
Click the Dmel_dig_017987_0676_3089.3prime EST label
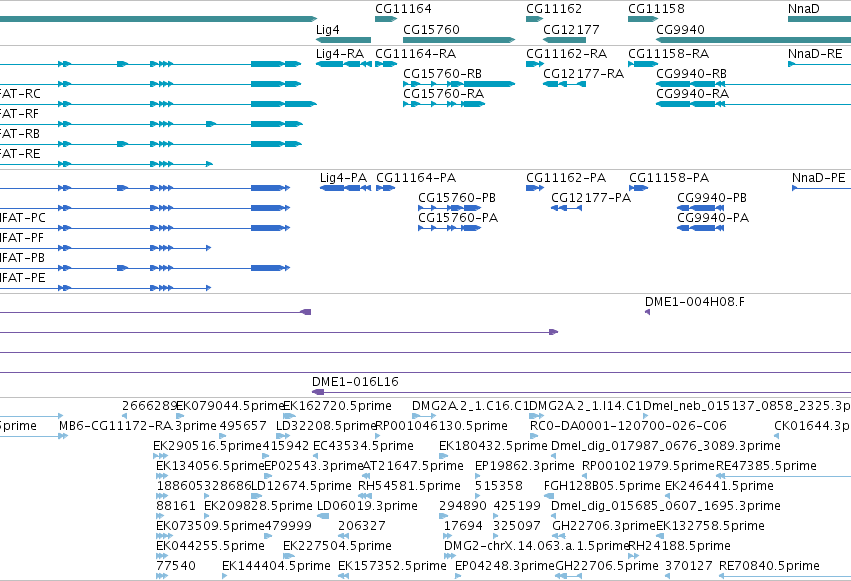666,446
